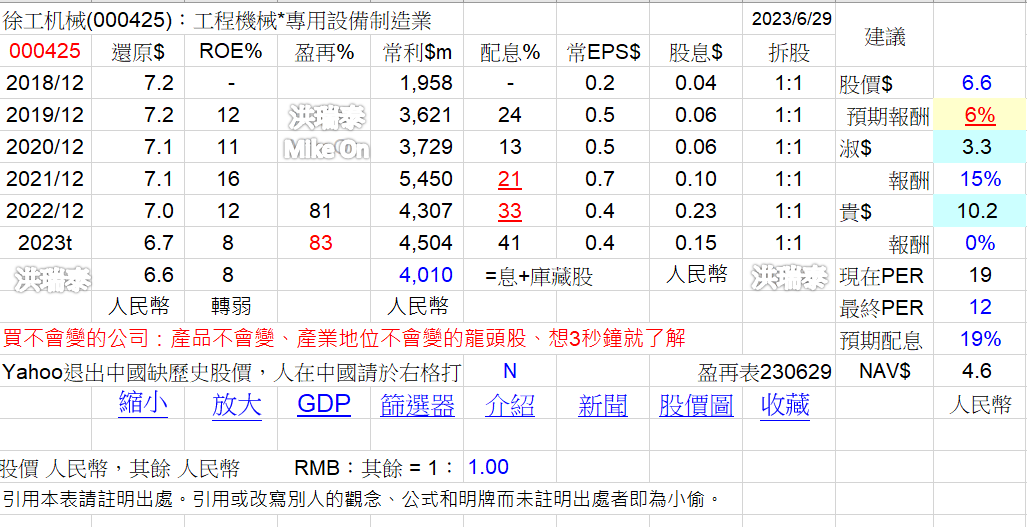Select the 2020/12 row label

(x=45, y=147)
